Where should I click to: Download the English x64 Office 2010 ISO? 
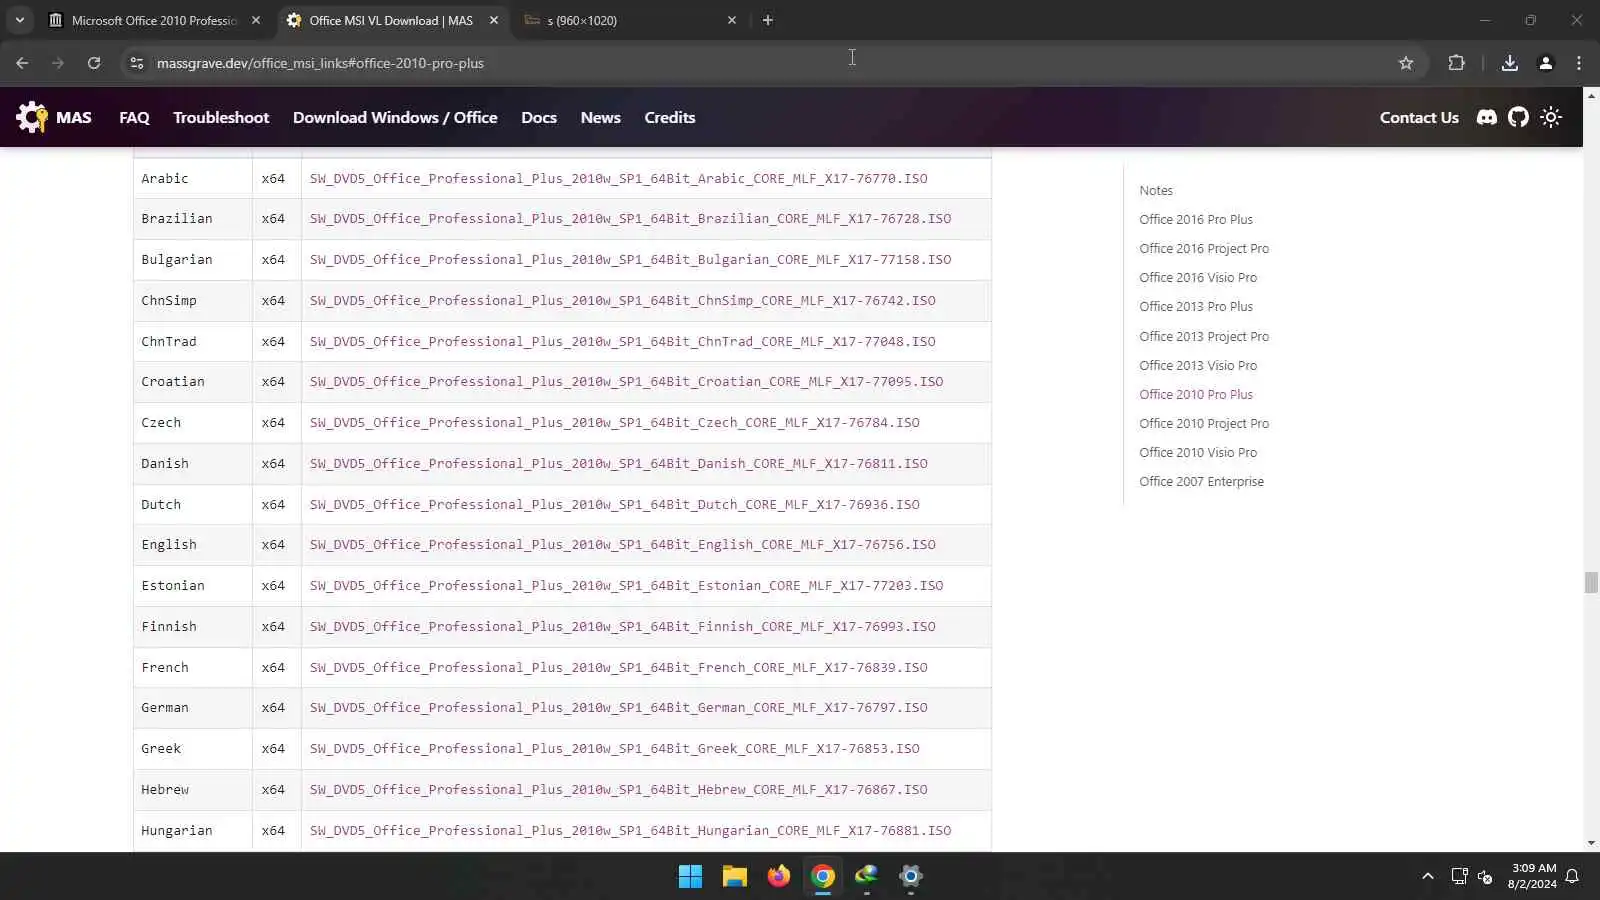tap(623, 544)
